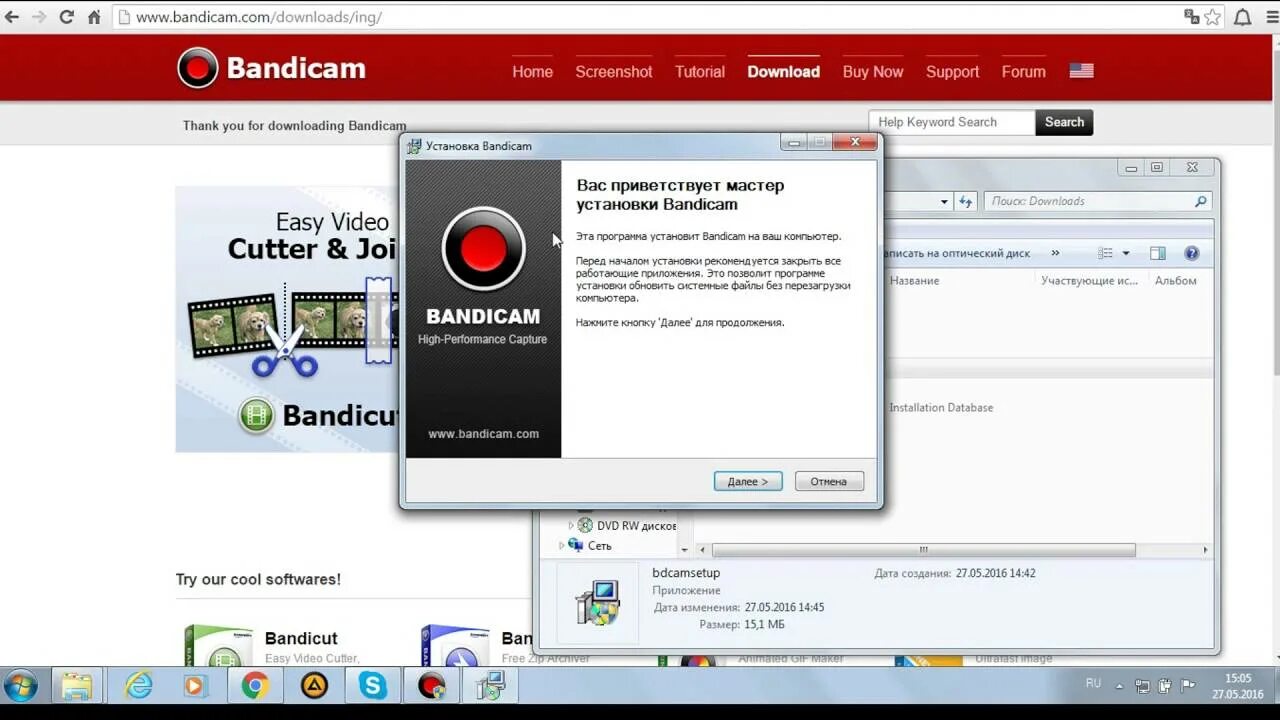Start the AIMP player from the taskbar
This screenshot has width=1280, height=720.
tap(314, 687)
